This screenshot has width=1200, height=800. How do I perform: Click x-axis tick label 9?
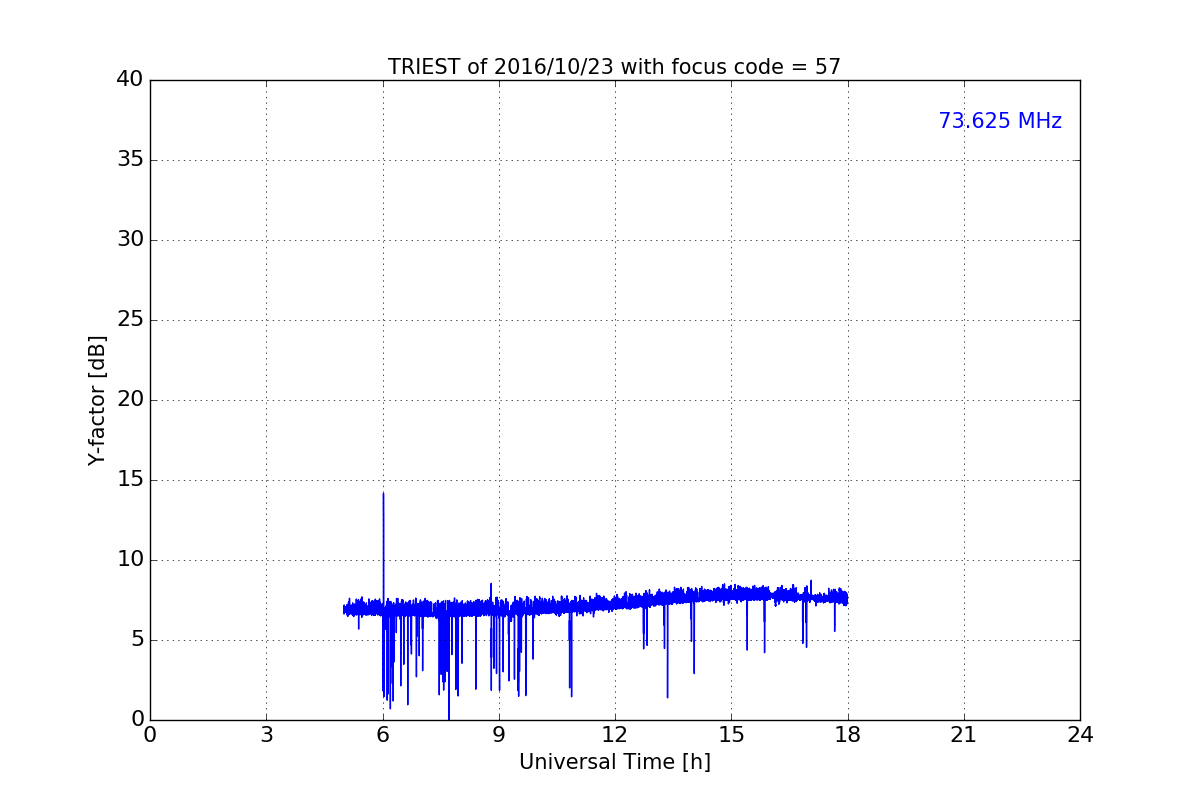[x=499, y=735]
